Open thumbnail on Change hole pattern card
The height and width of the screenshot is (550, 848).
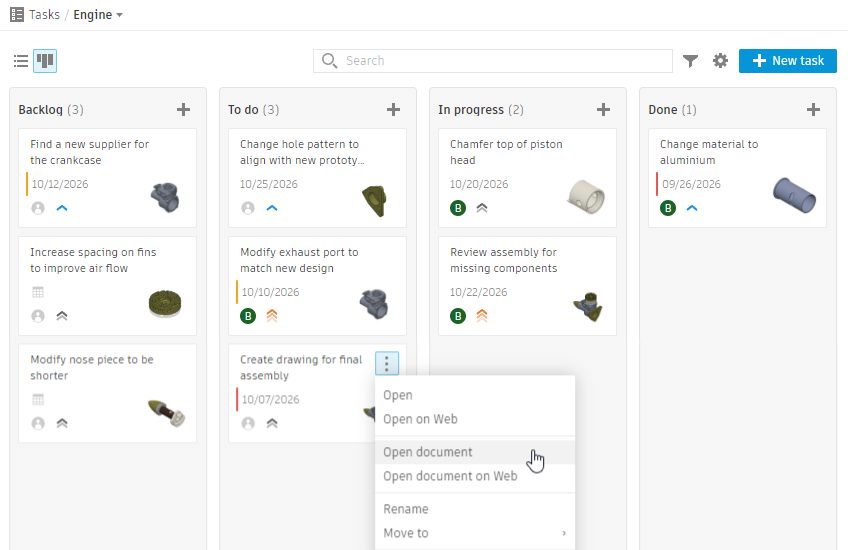(374, 201)
